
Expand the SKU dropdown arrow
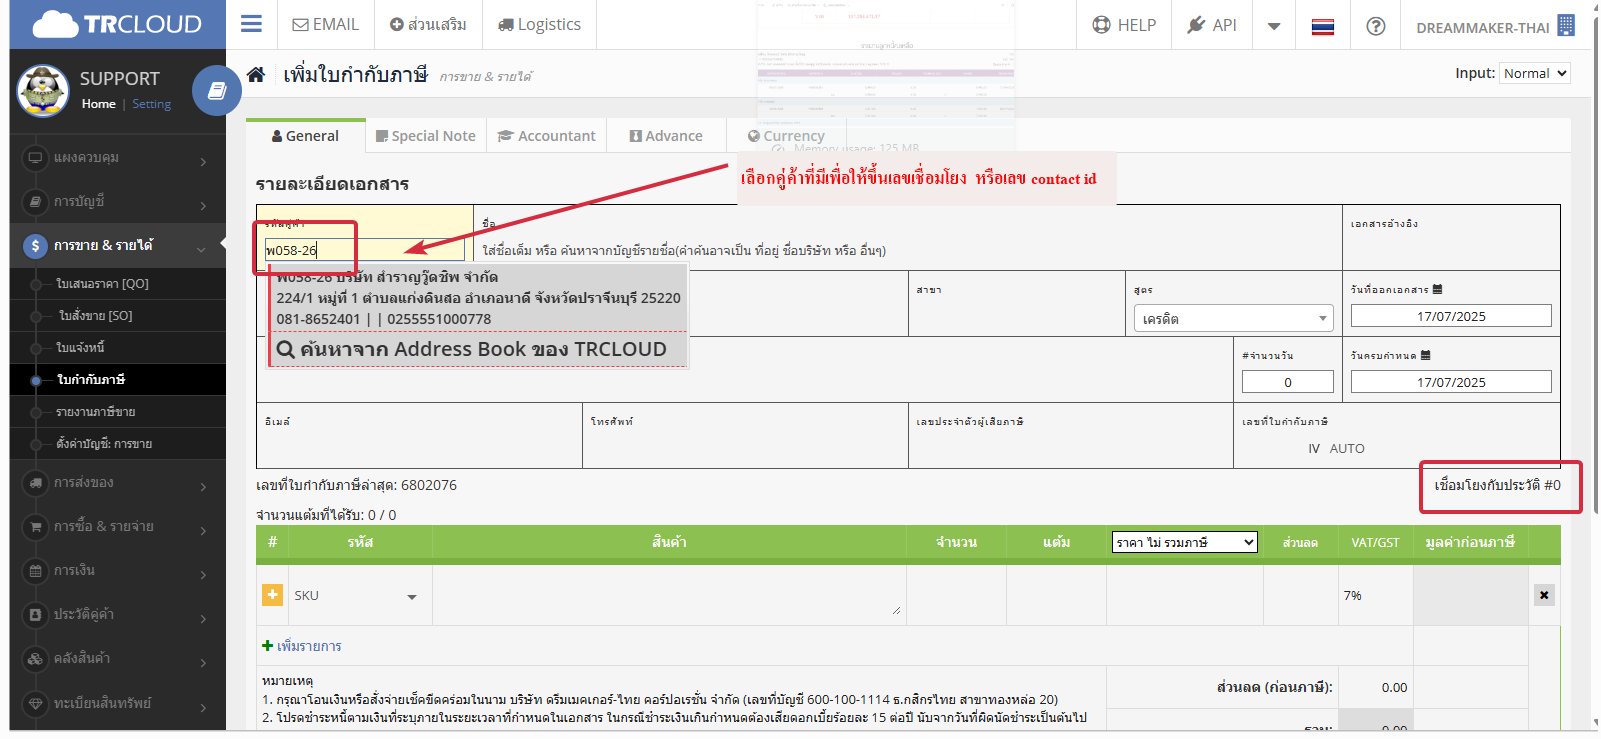(411, 597)
